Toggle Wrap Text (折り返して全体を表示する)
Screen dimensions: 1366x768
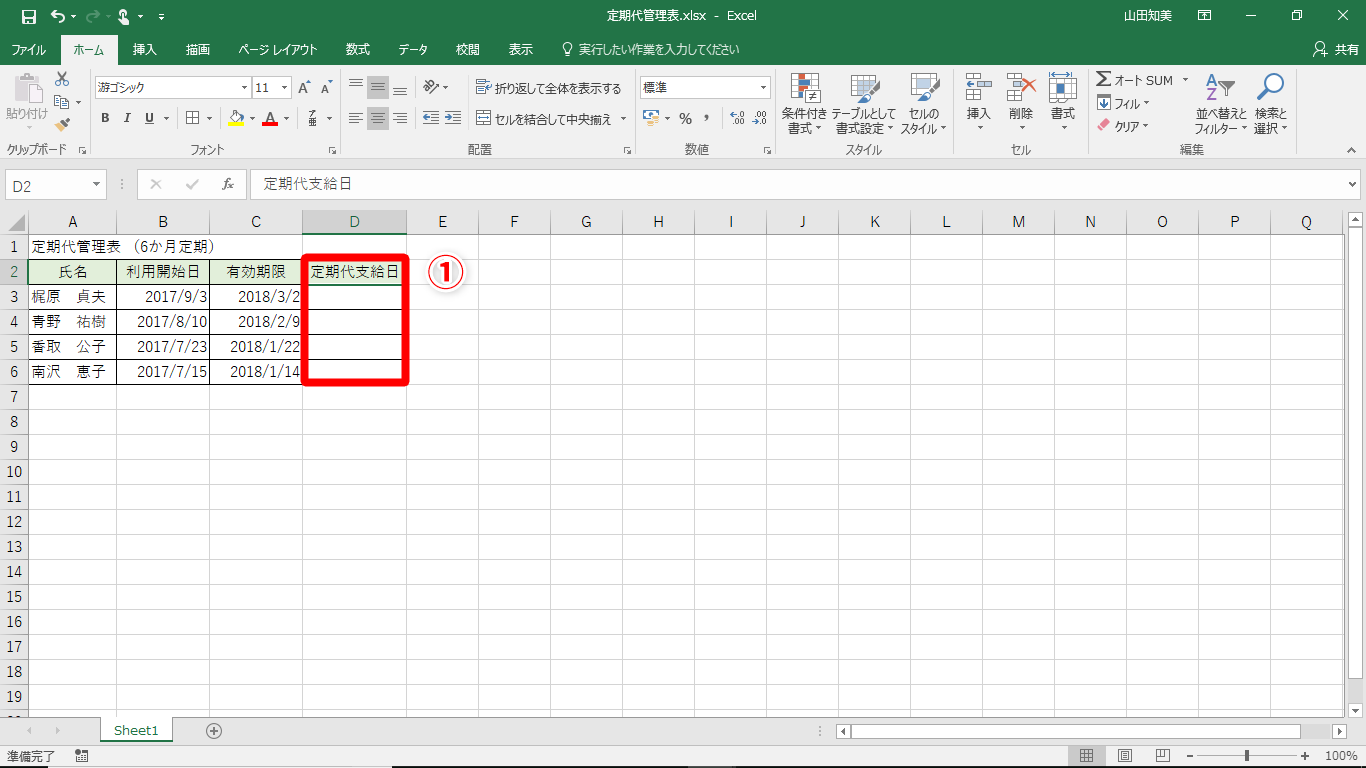(x=548, y=88)
